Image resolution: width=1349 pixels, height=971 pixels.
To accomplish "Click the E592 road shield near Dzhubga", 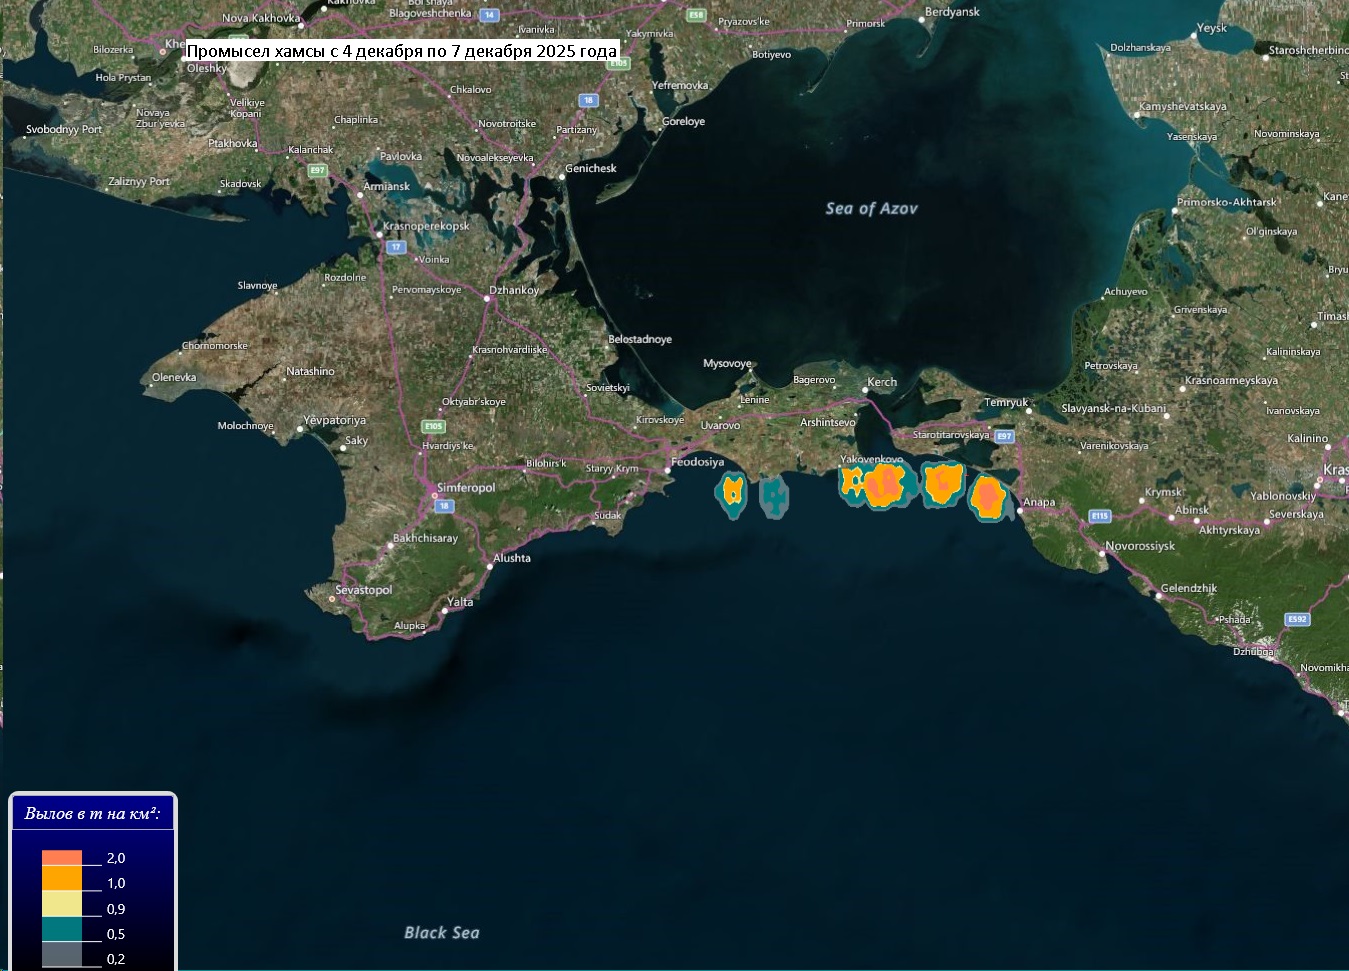I will [1297, 619].
